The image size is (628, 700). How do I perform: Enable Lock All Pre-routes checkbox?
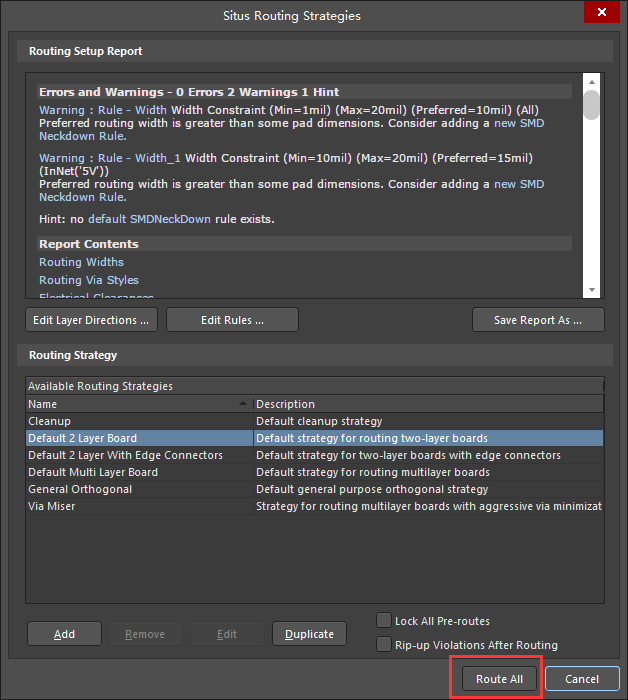pyautogui.click(x=384, y=620)
